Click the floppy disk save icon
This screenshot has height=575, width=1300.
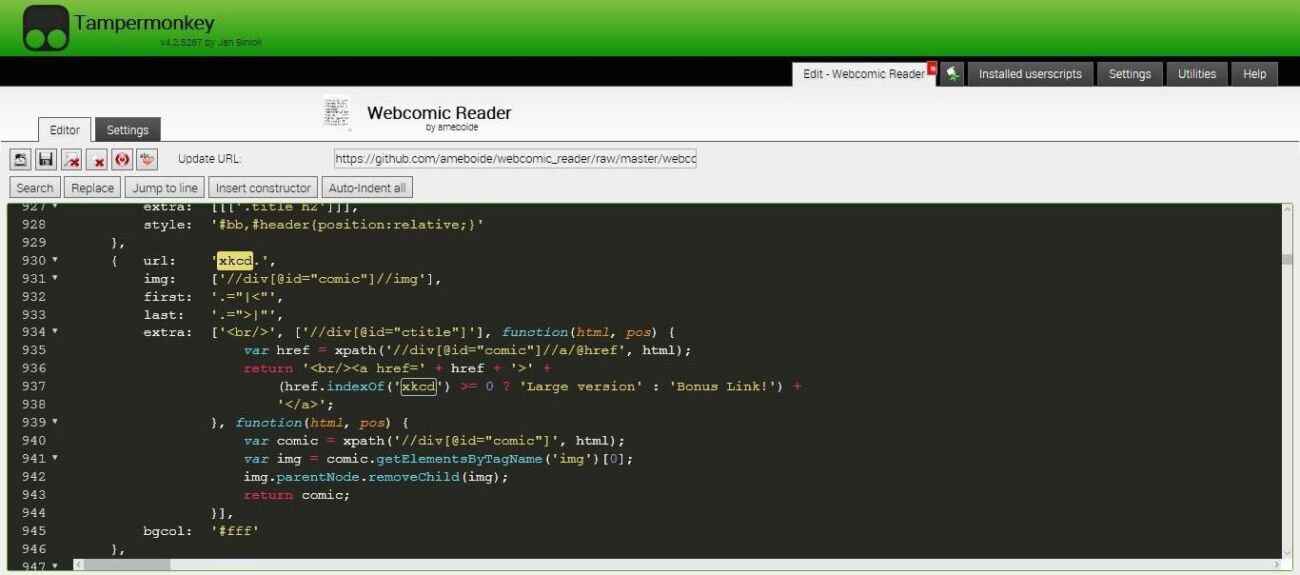pyautogui.click(x=45, y=159)
